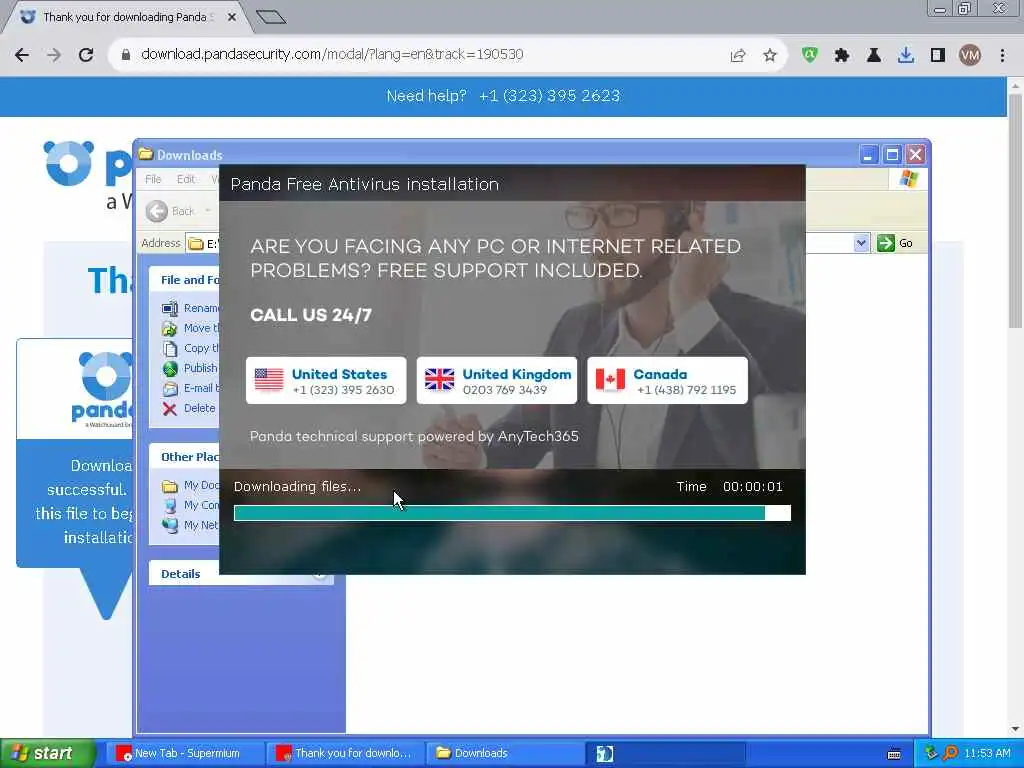1024x768 pixels.
Task: Select the 'Thank you for downloading Panda' tab
Action: [x=127, y=17]
